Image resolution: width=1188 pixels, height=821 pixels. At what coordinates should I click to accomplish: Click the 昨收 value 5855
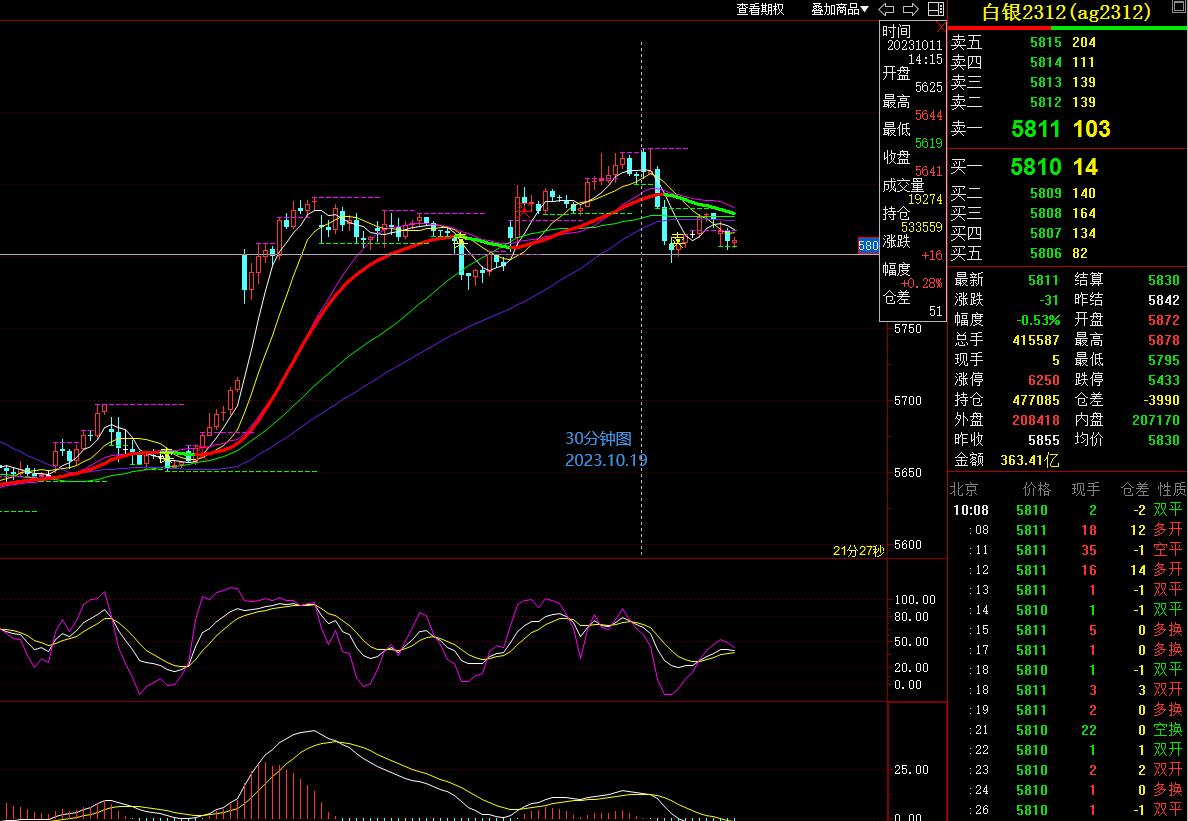pyautogui.click(x=1044, y=440)
